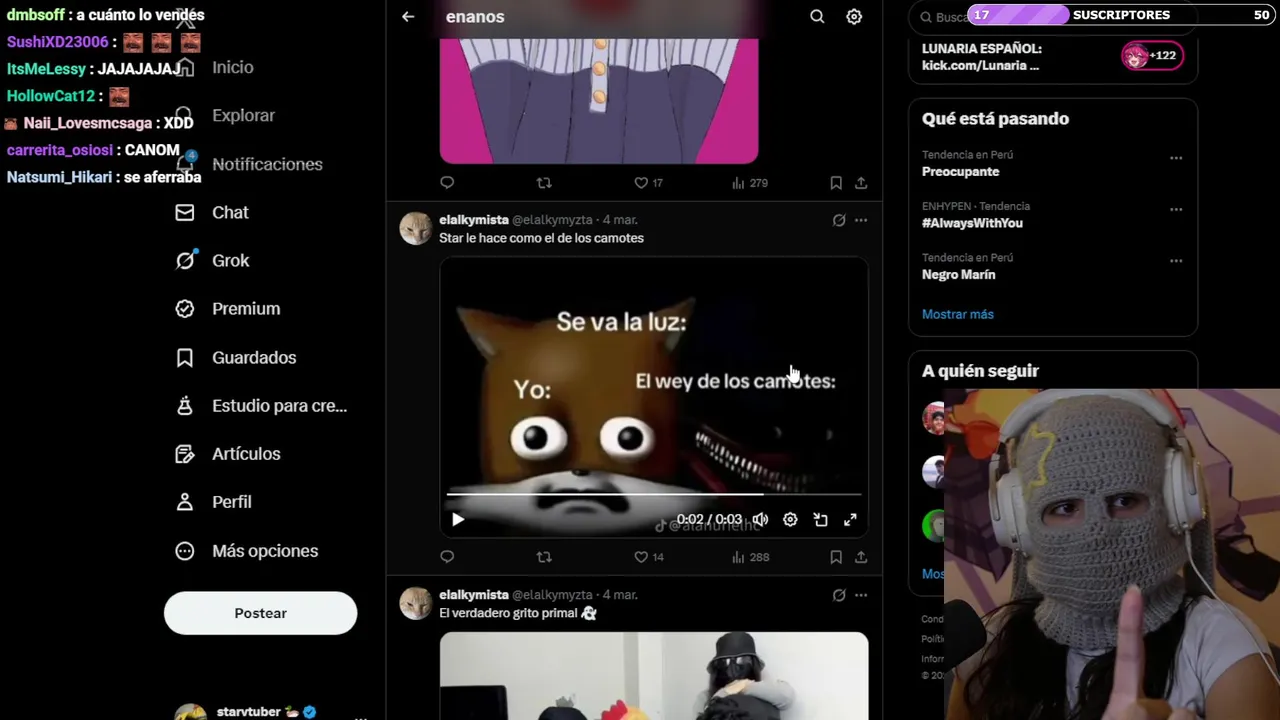The image size is (1280, 720).
Task: Seek on the video progress bar
Action: (653, 494)
